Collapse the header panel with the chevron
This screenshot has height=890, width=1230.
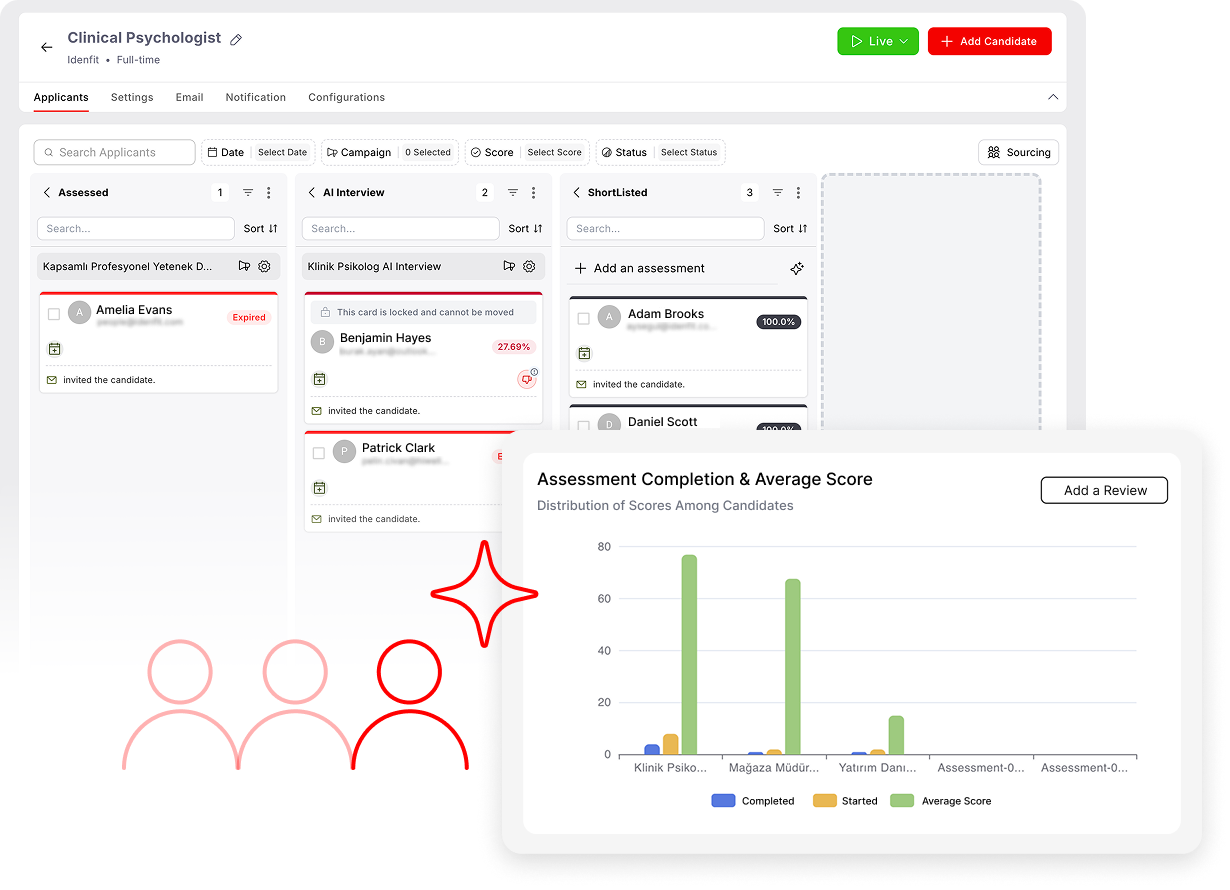coord(1052,97)
